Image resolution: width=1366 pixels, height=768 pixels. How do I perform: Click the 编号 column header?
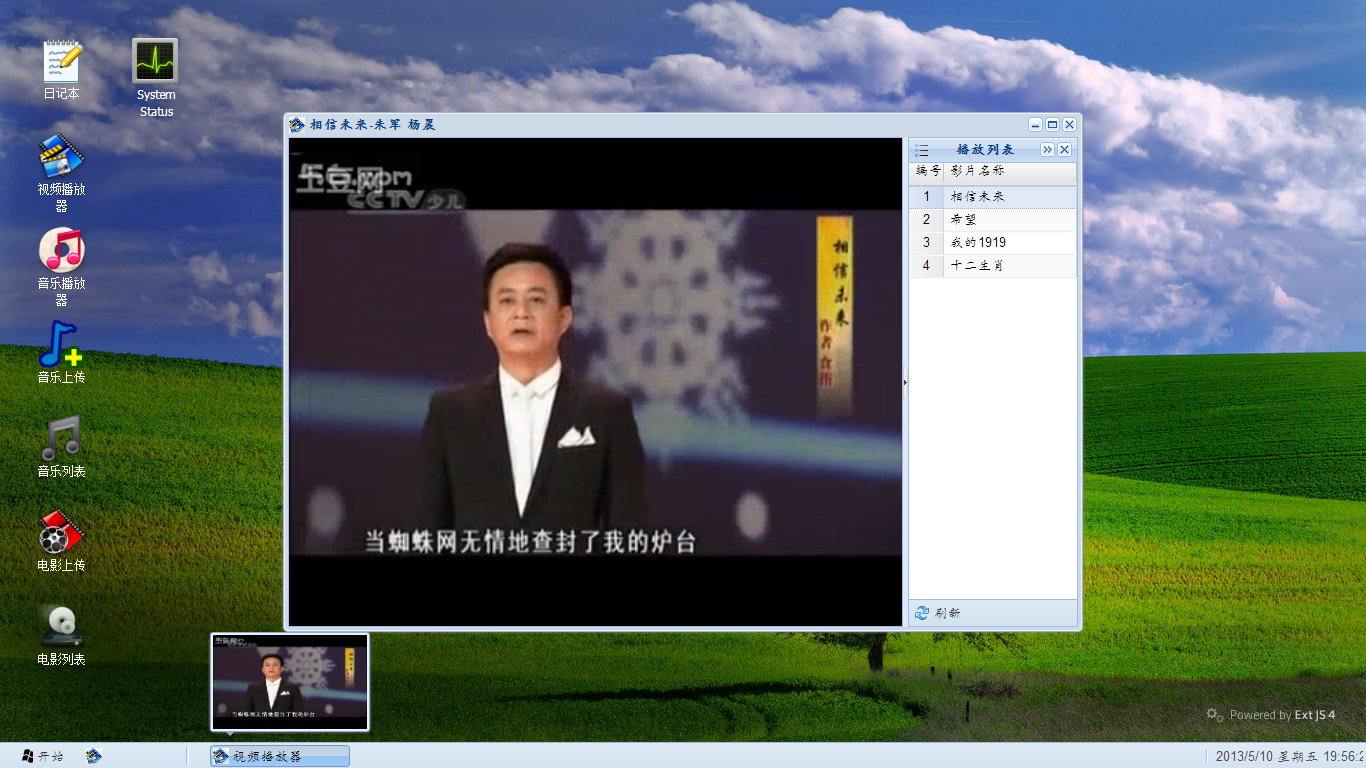coord(927,172)
